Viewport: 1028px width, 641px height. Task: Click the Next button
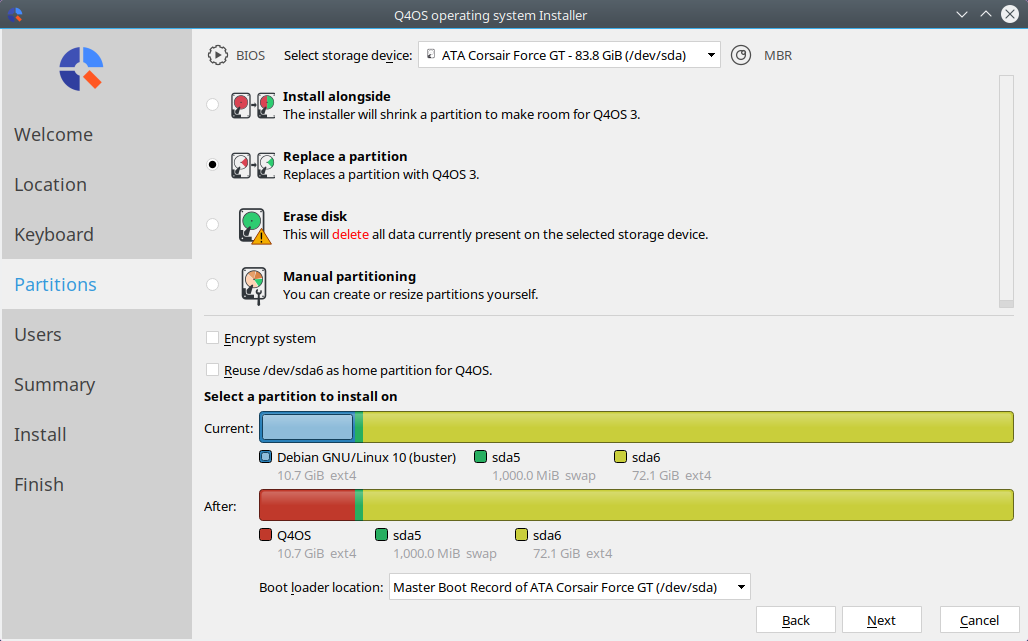pos(882,620)
